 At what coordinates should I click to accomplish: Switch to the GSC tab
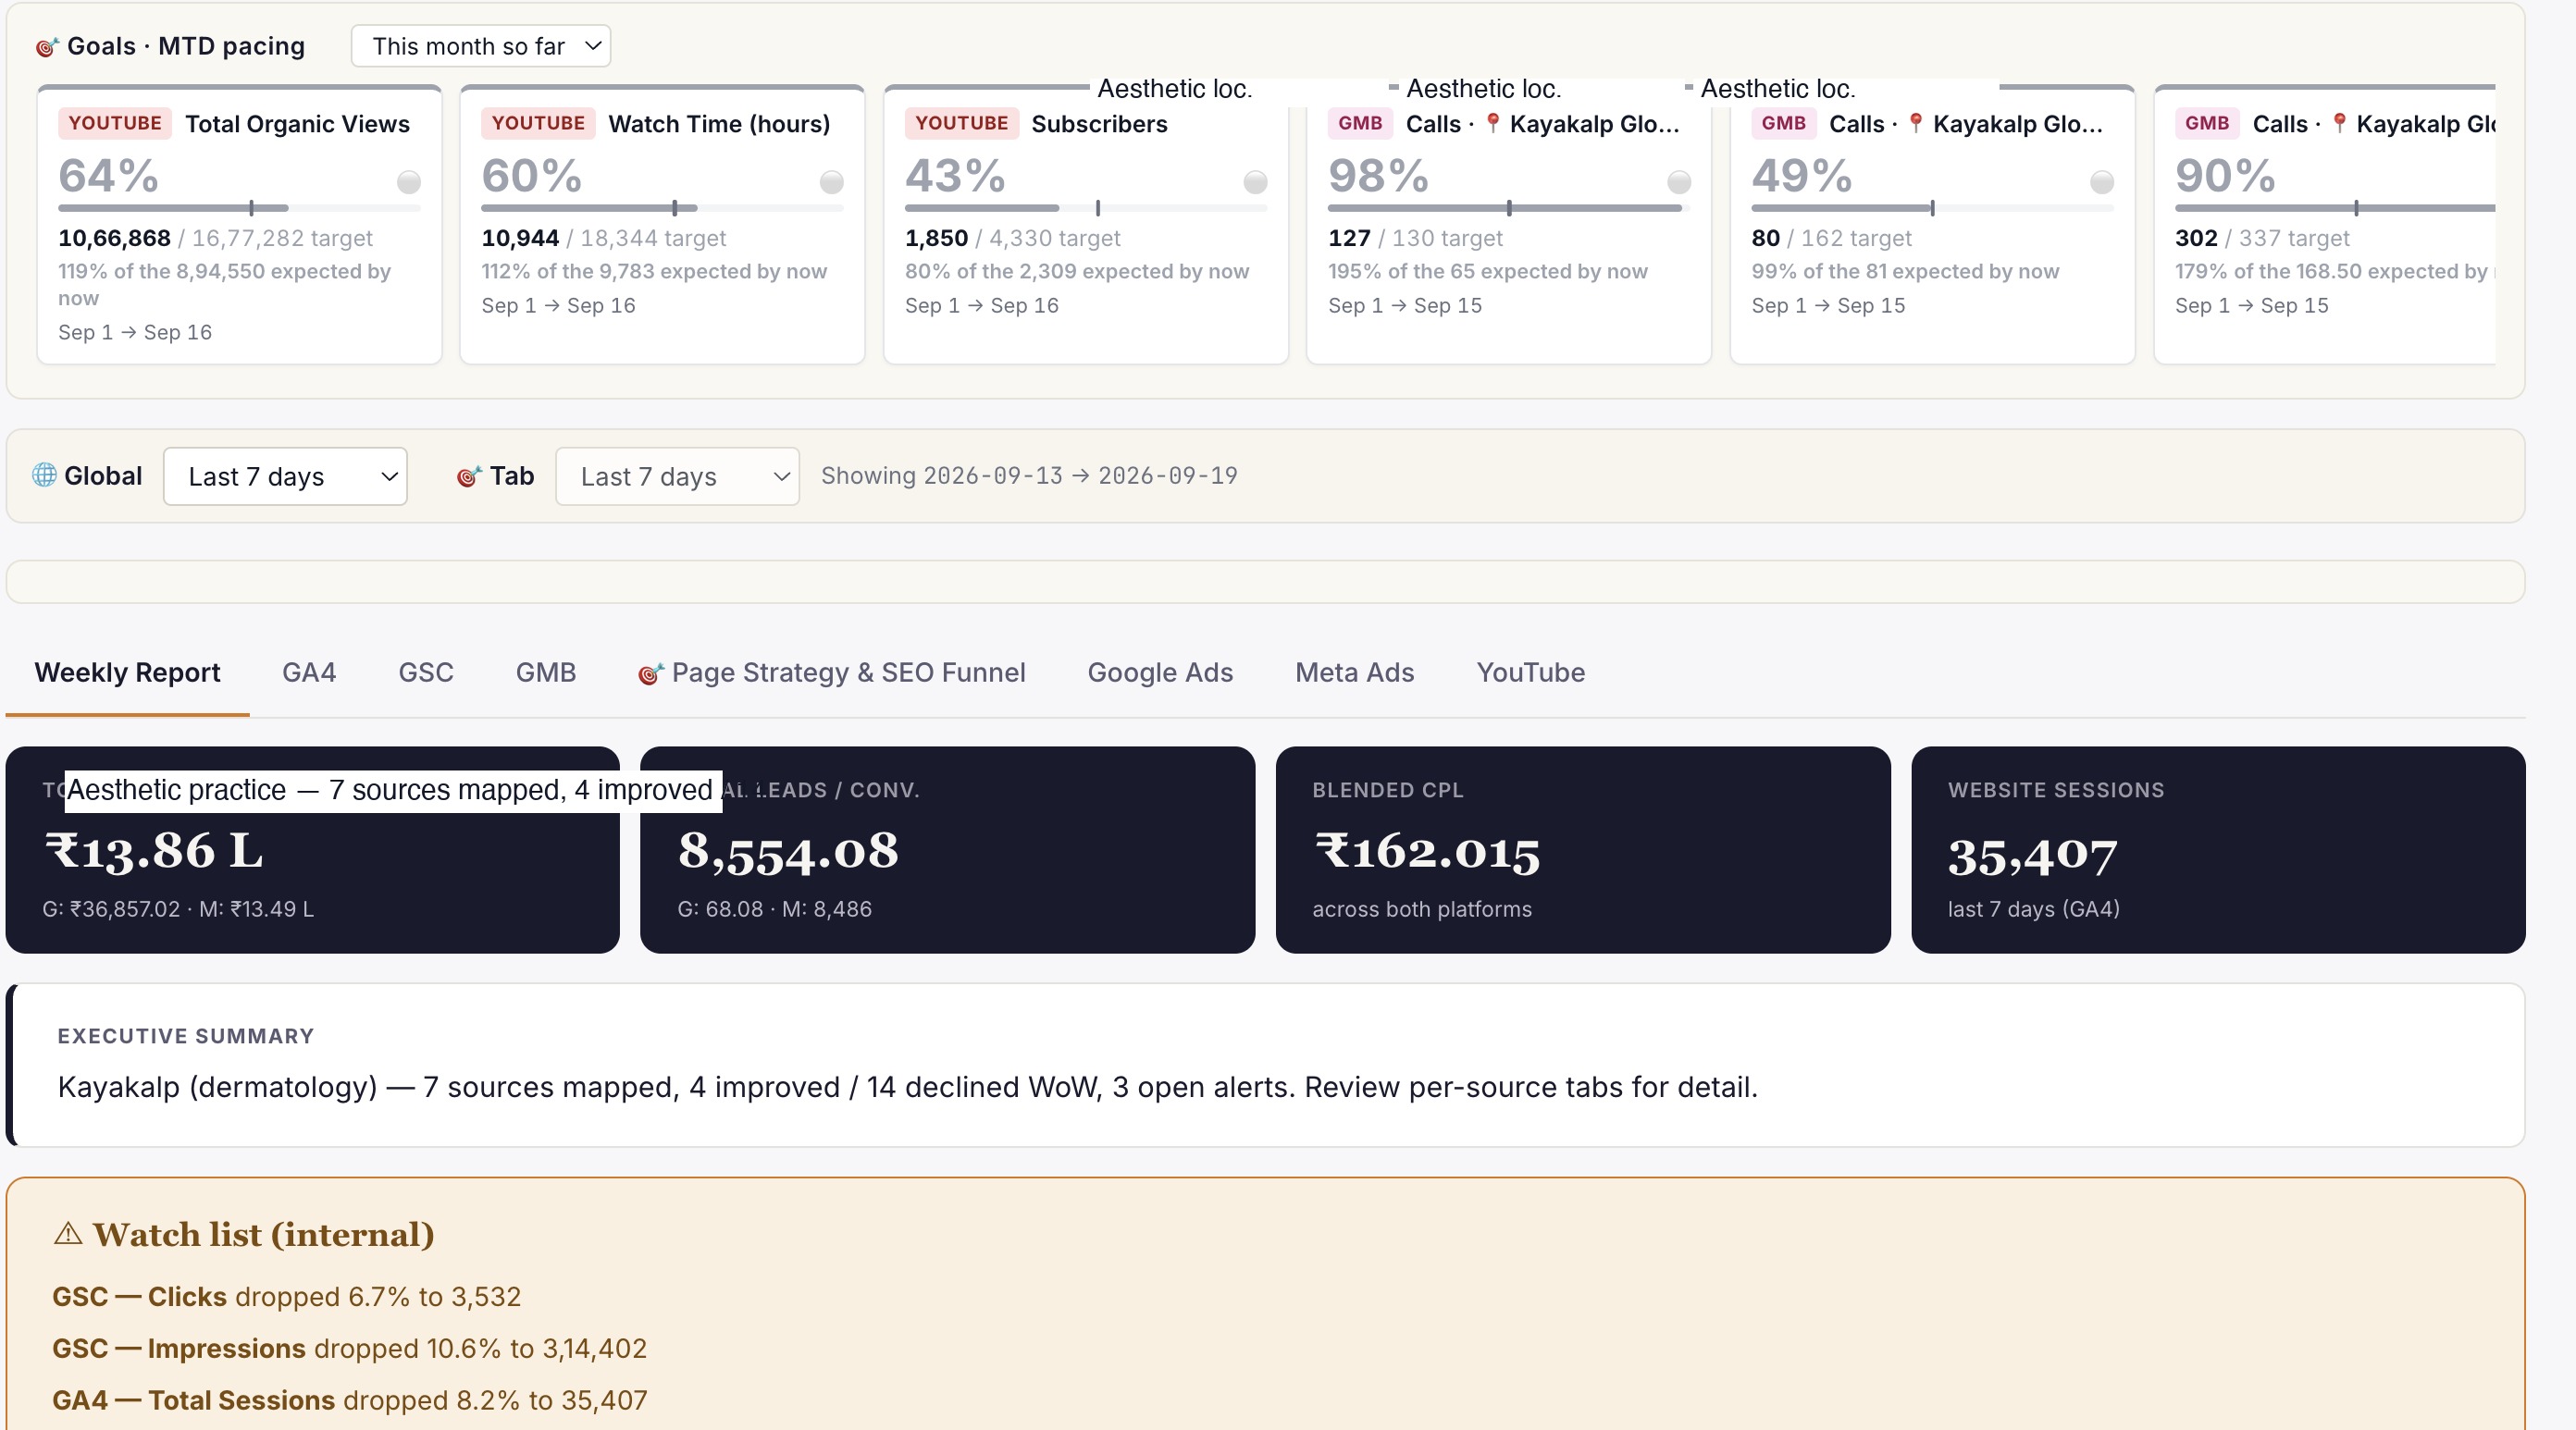[426, 672]
